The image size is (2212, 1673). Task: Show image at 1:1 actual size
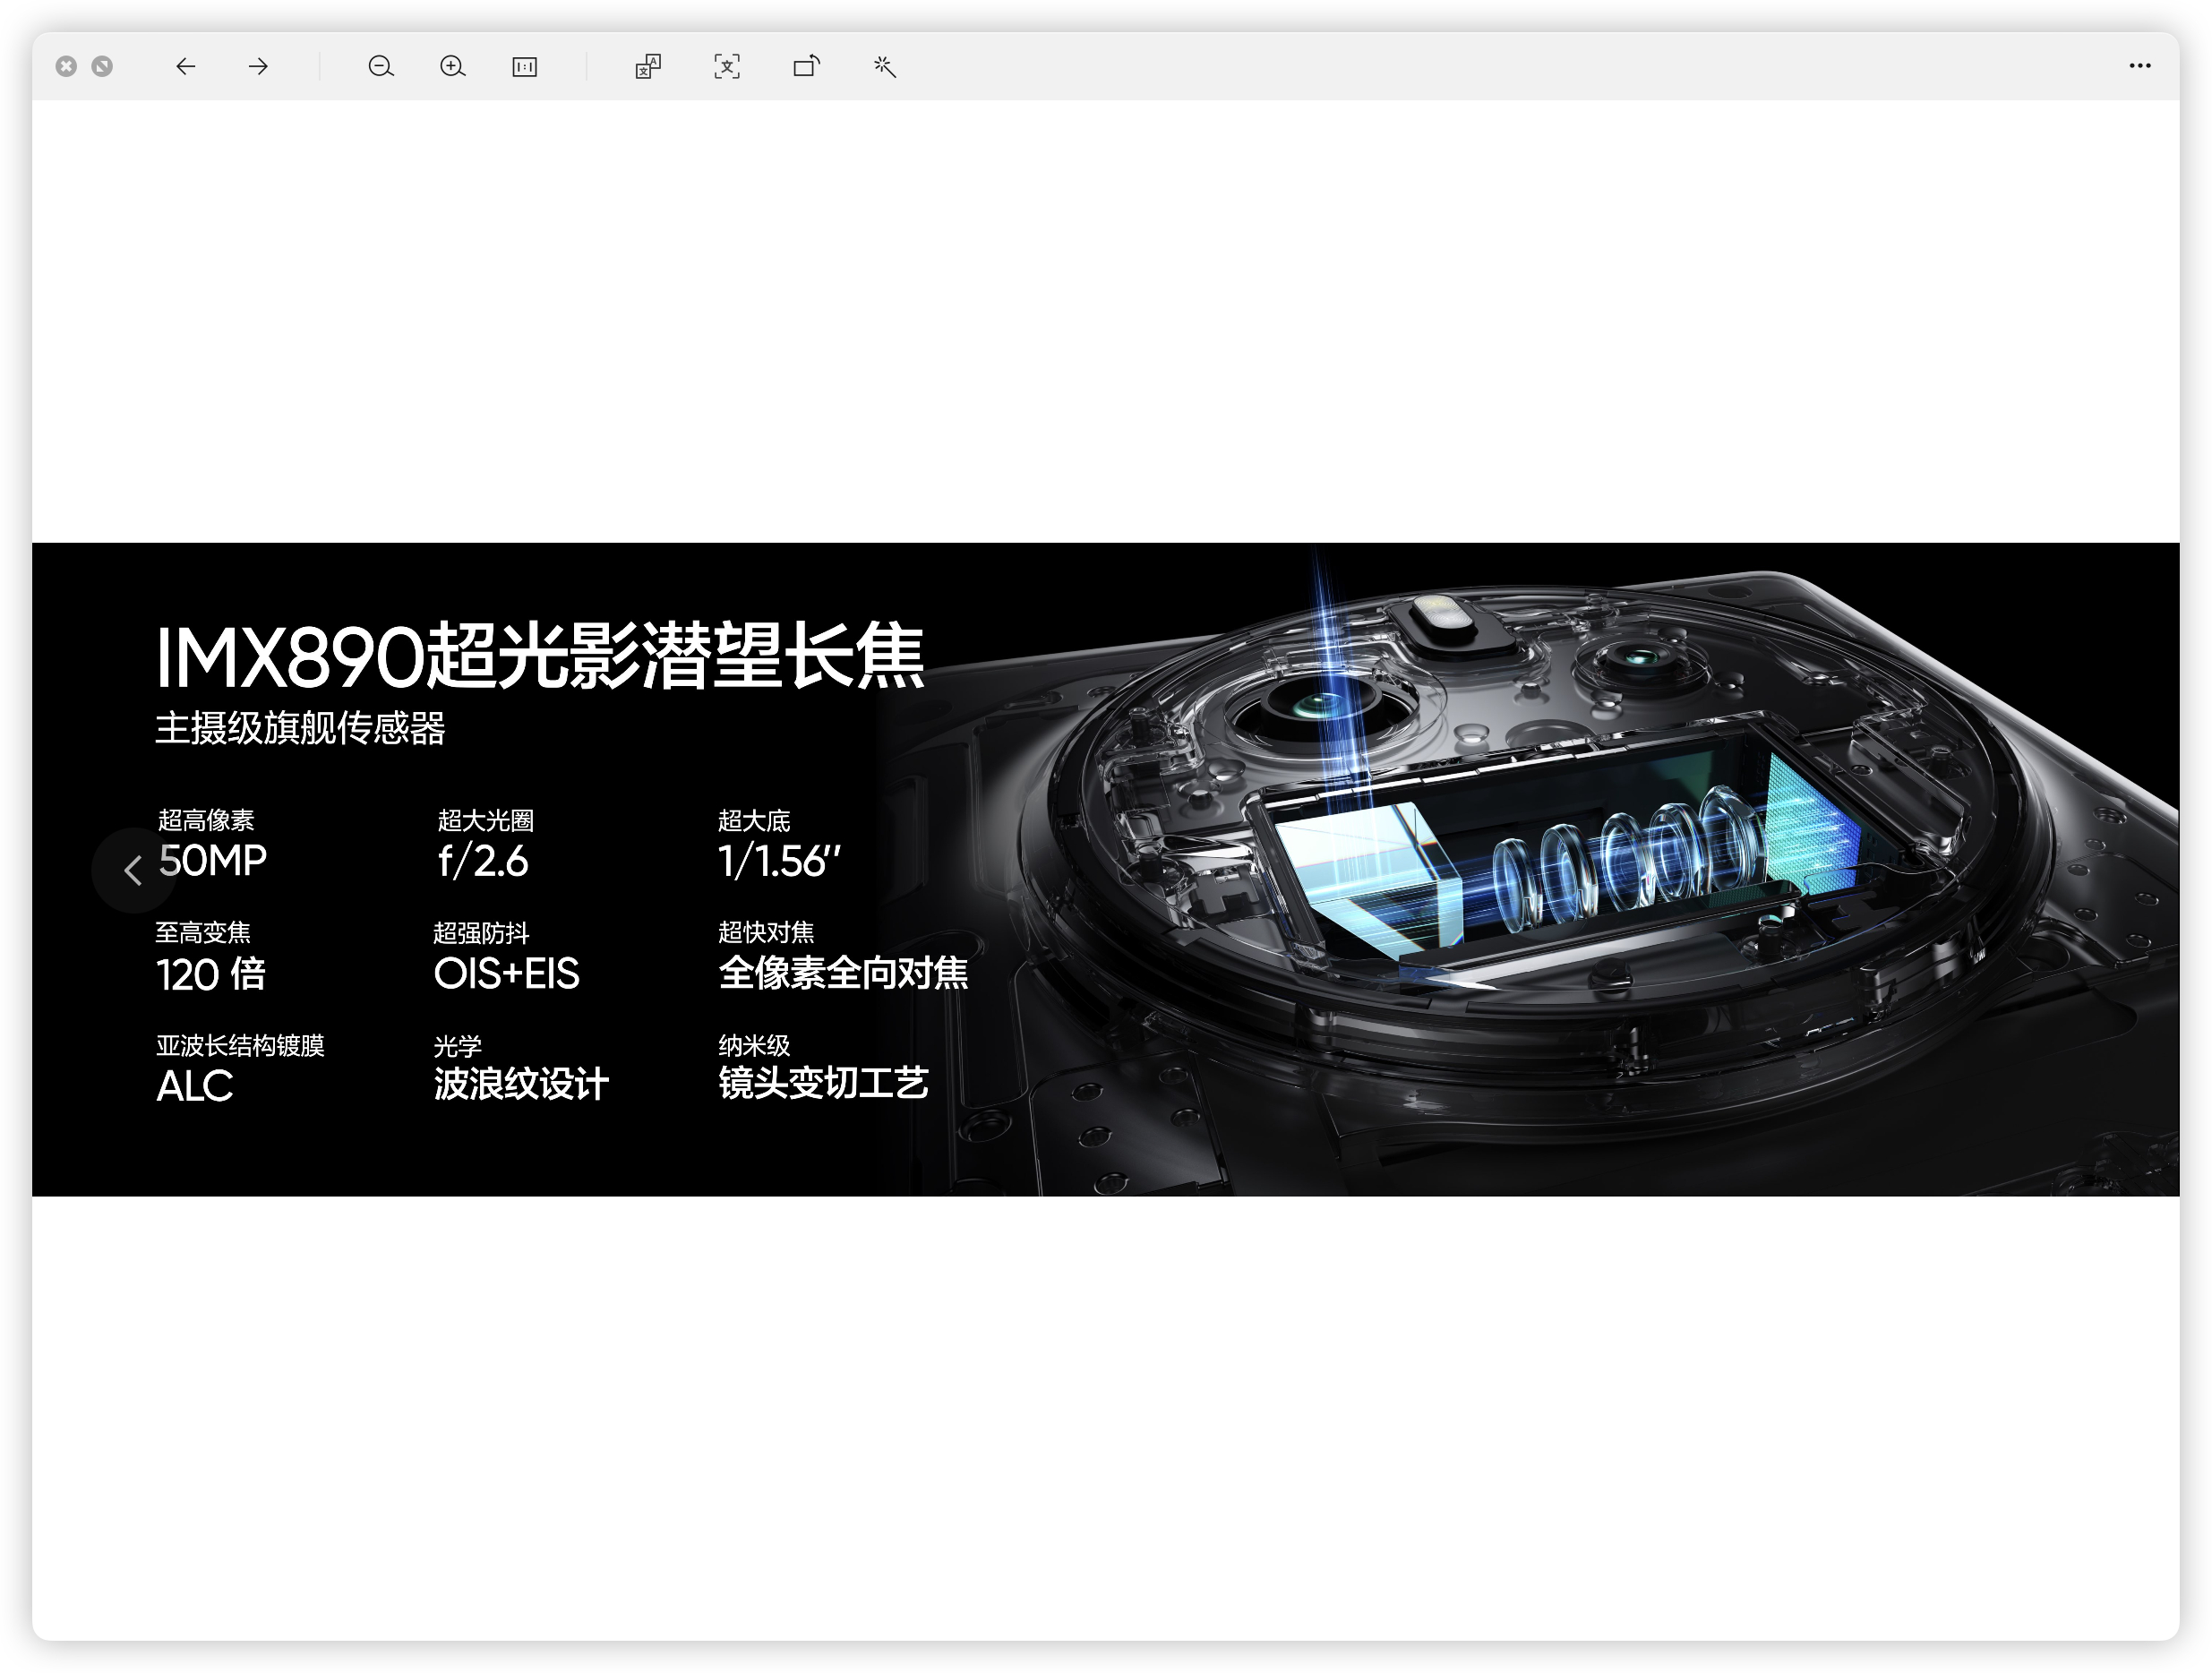click(525, 66)
